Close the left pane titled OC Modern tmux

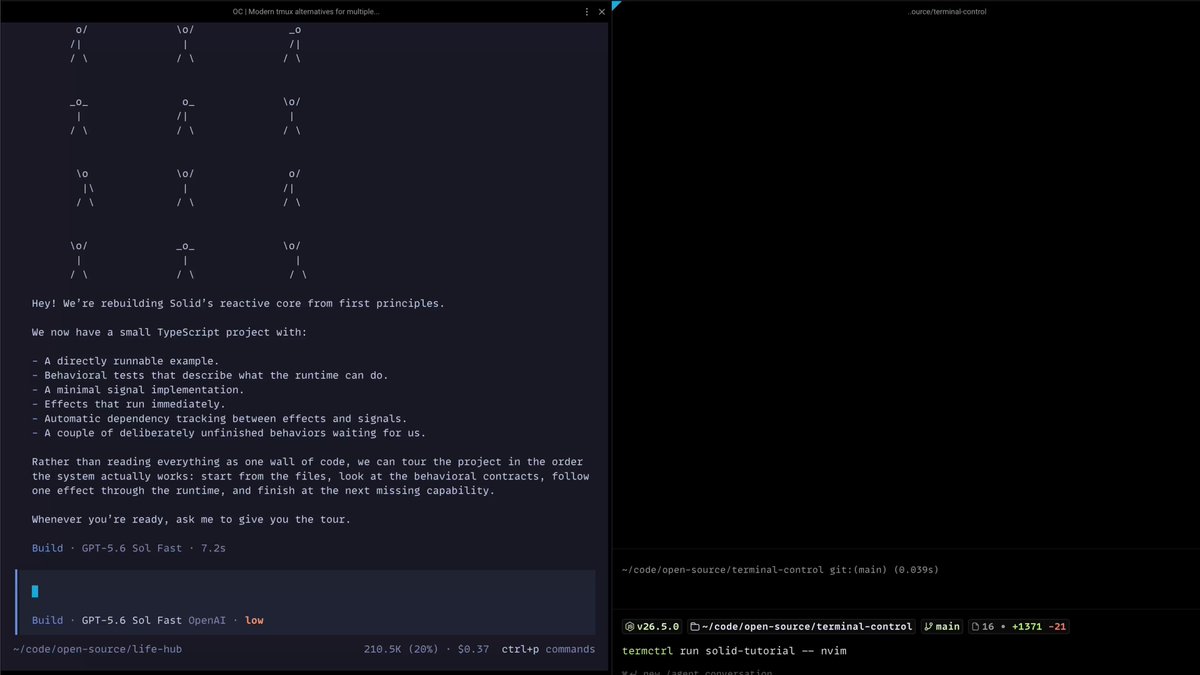[601, 11]
